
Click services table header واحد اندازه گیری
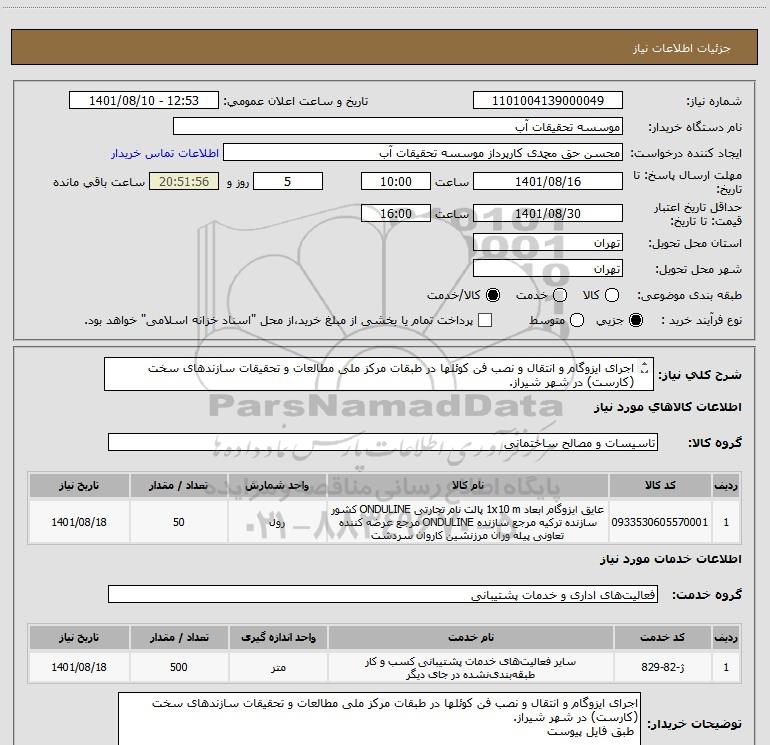point(278,637)
